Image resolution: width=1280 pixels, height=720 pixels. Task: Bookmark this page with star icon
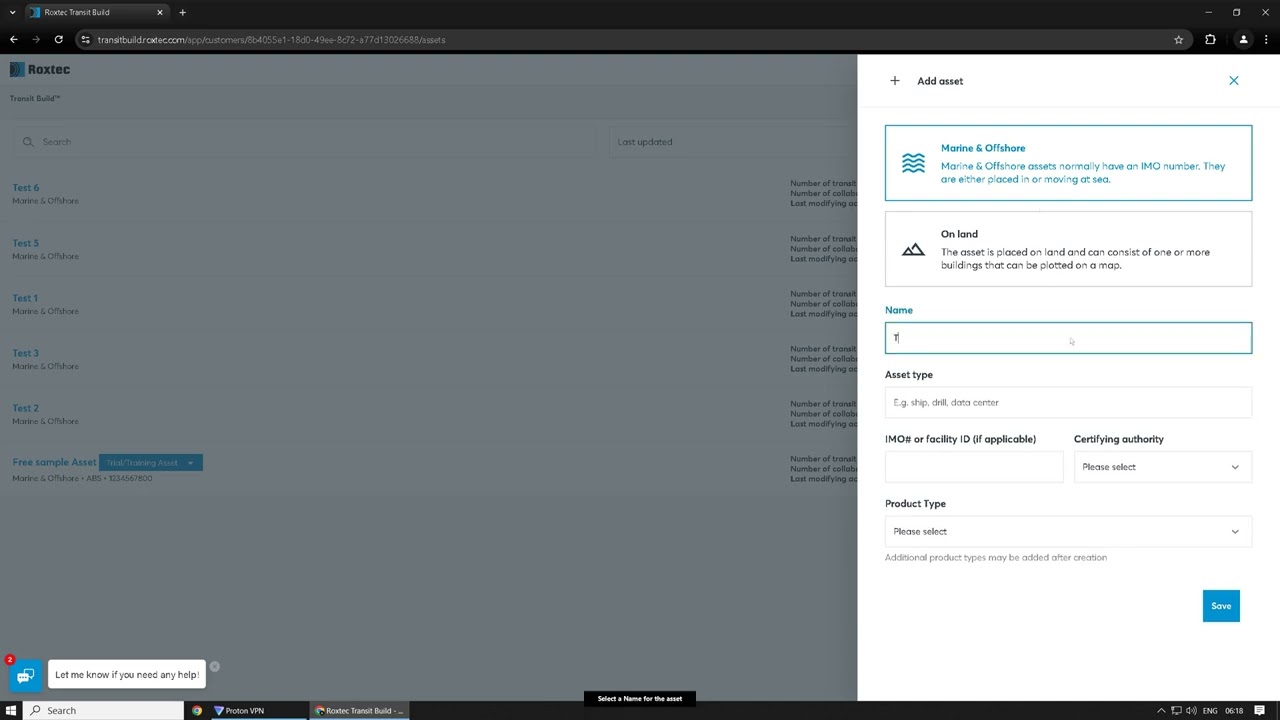tap(1178, 40)
